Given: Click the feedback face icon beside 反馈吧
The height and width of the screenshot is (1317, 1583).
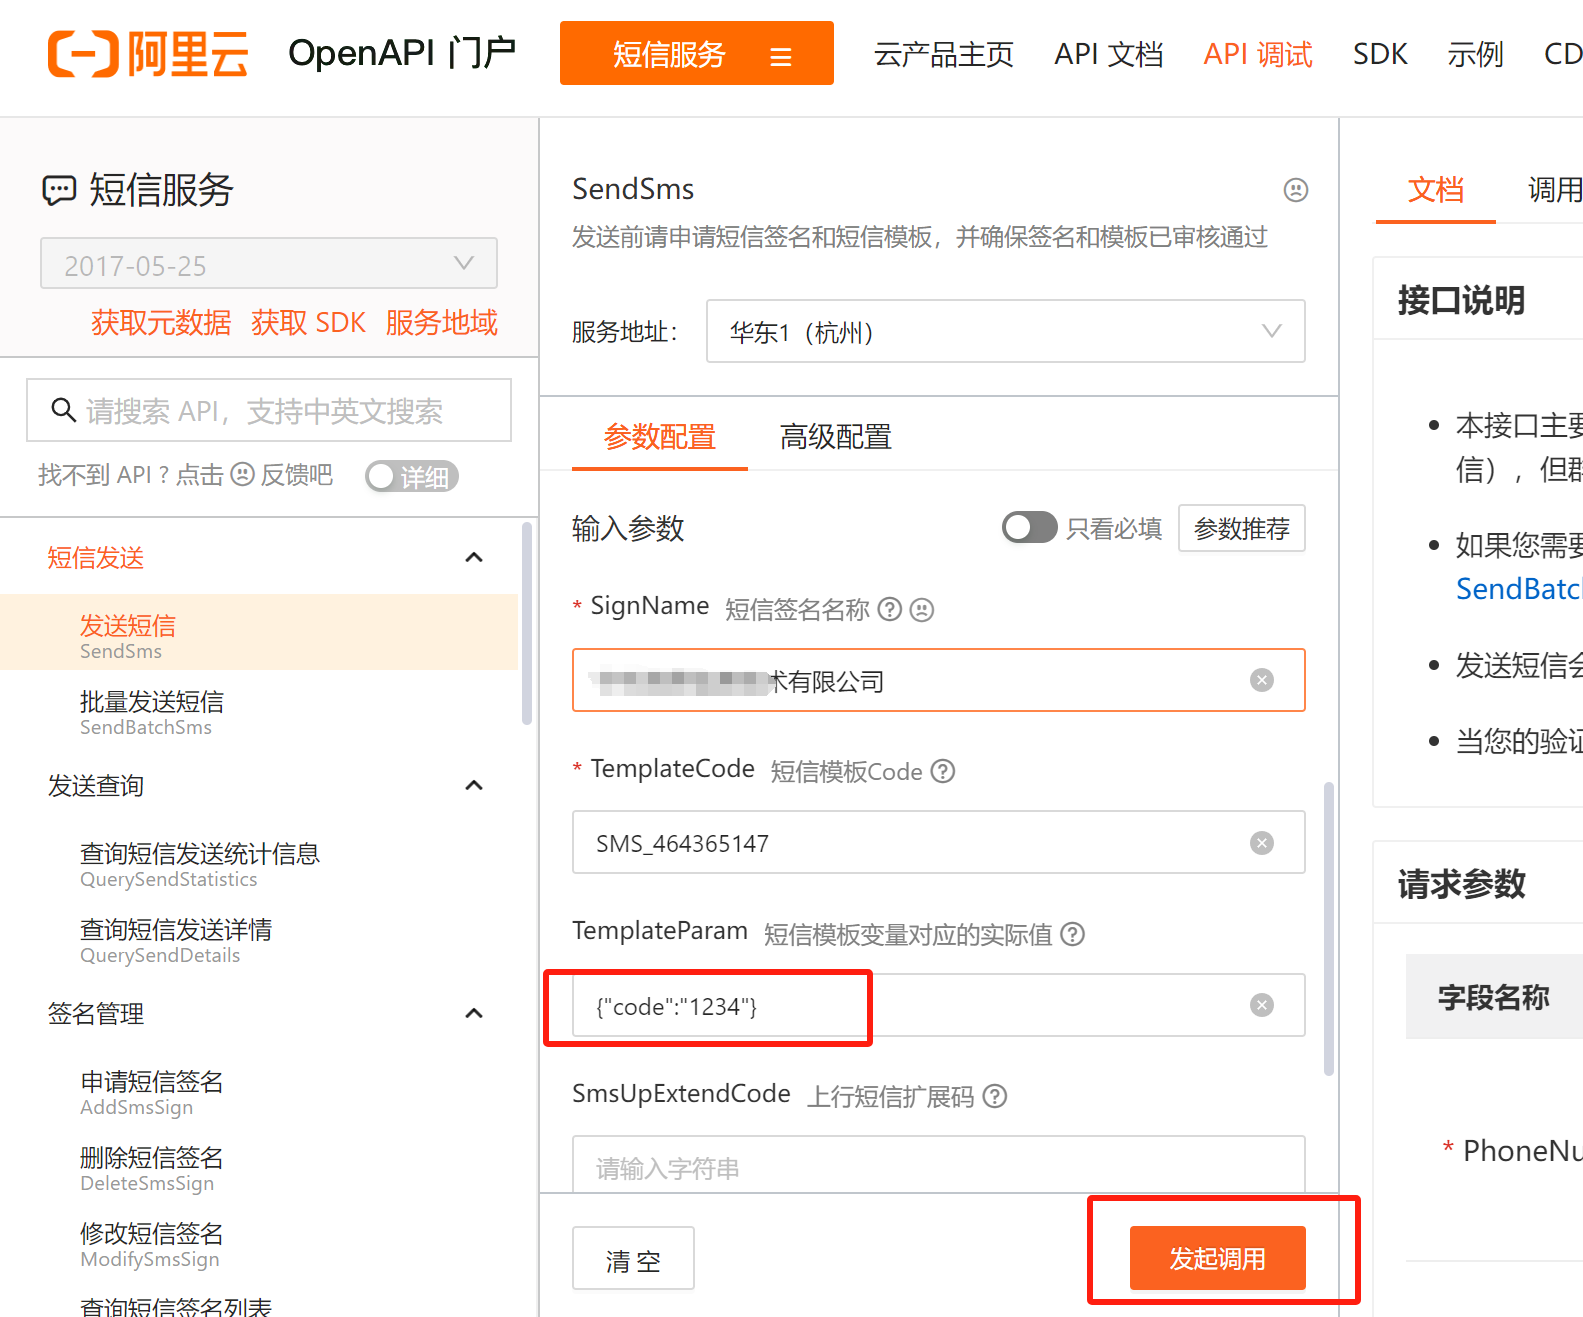Looking at the screenshot, I should click(242, 474).
